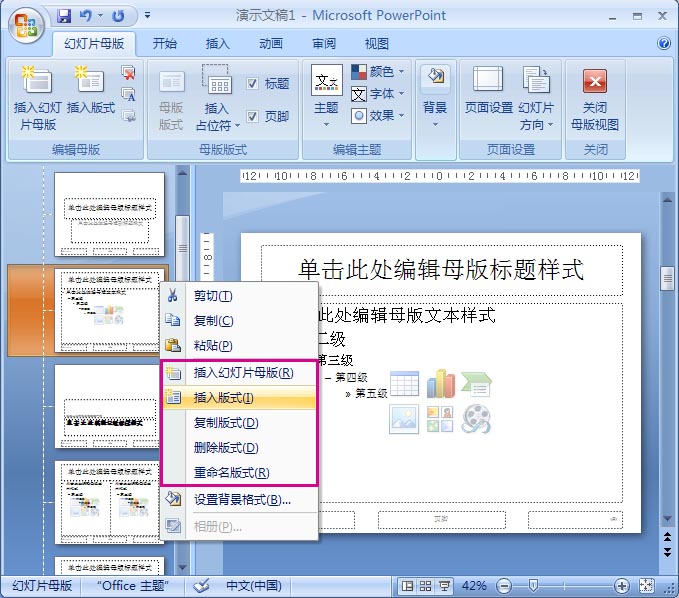Click 插入版式 ribbon button
679x598 pixels.
[91, 90]
